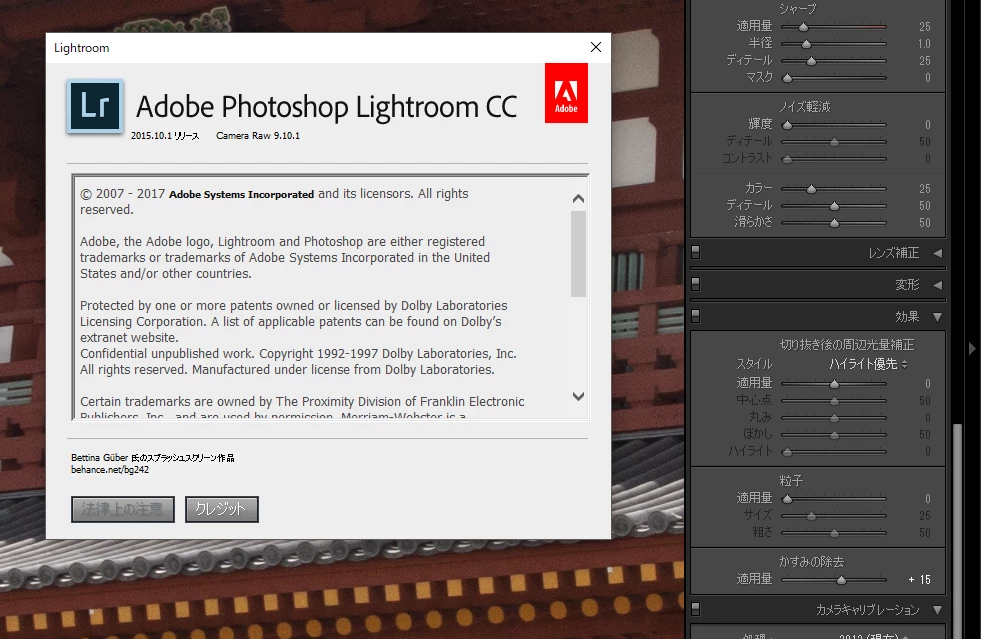Click the scroll down arrow in the license text
Screen dimensions: 981x639
click(579, 396)
